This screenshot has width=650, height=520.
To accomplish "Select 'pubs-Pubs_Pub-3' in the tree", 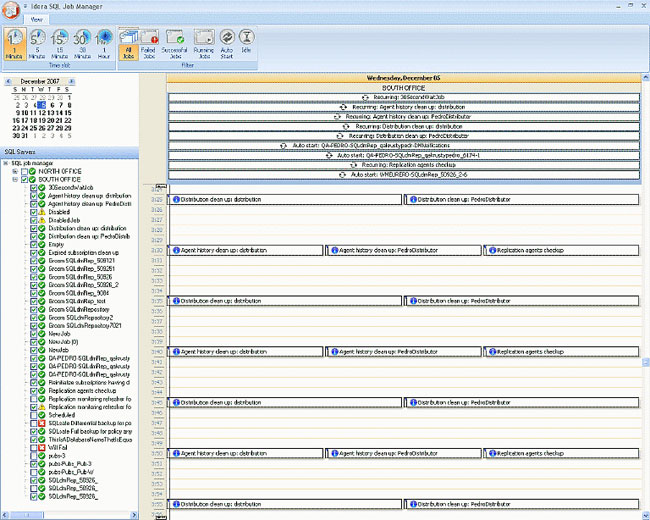I will (x=70, y=464).
